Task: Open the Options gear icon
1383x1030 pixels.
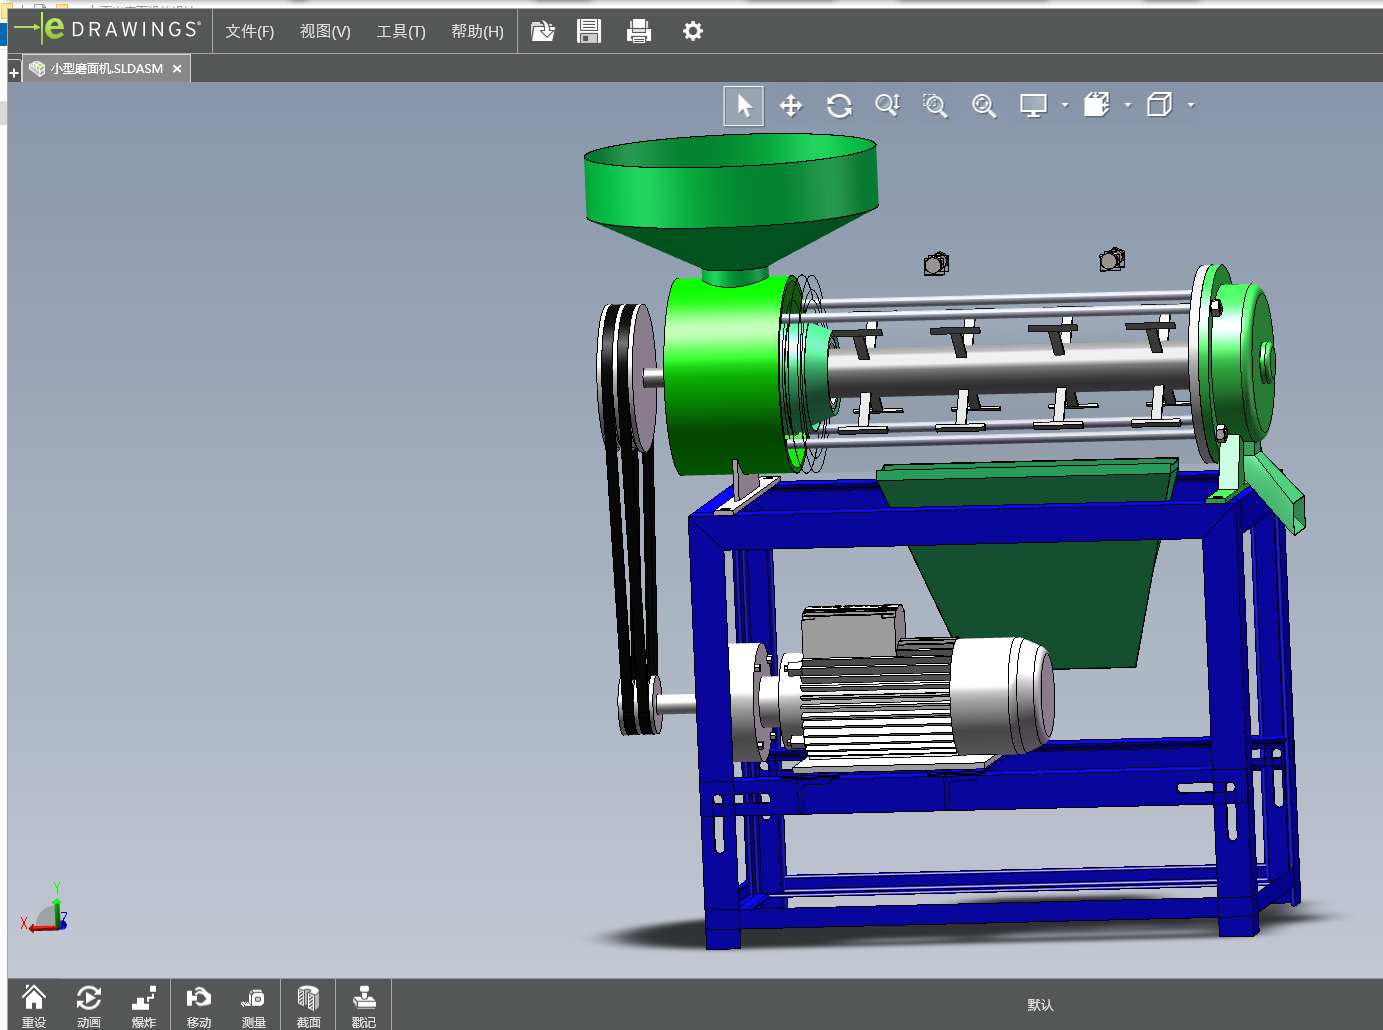Action: 693,32
